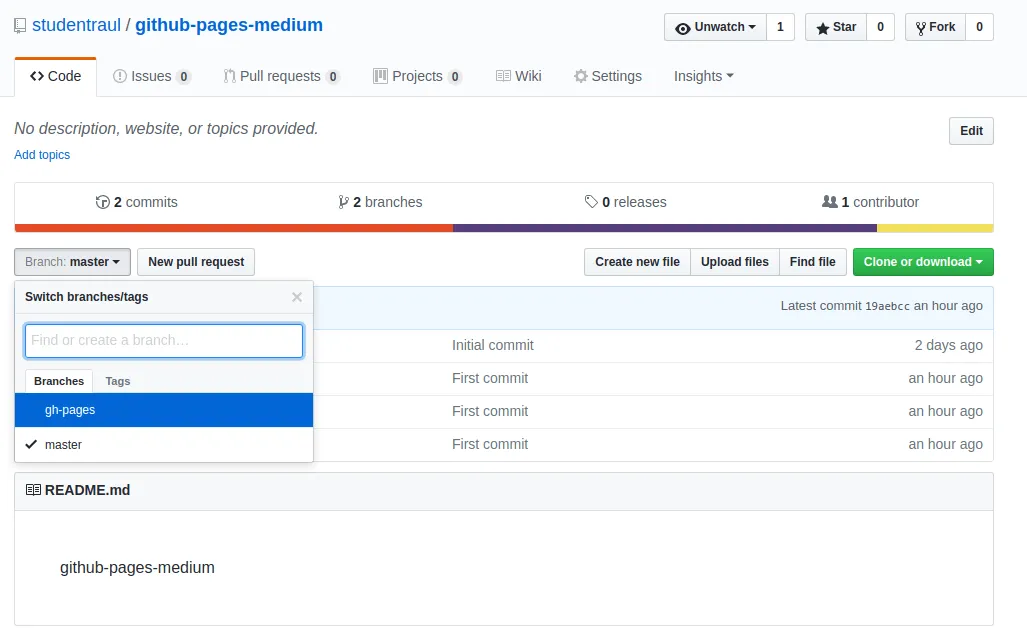Open the Initial commit message link
This screenshot has height=643, width=1027.
493,345
